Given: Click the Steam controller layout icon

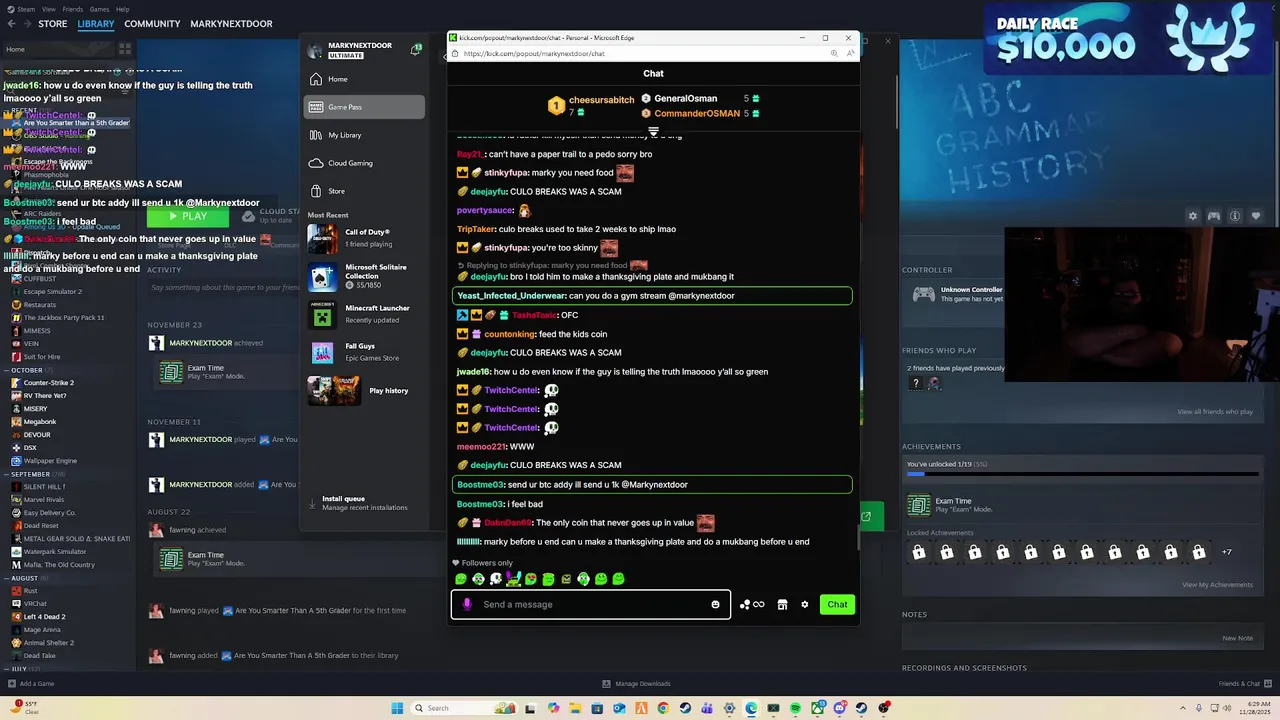Looking at the screenshot, I should click(x=1213, y=216).
